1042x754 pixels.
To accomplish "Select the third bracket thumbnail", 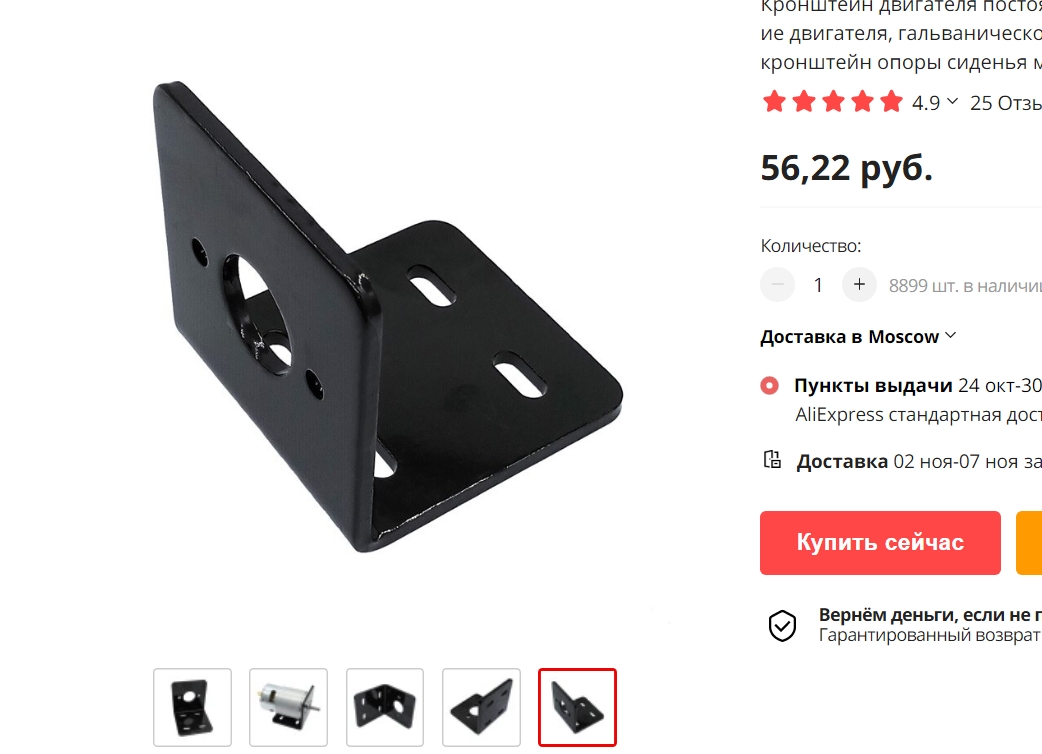I will (x=385, y=707).
